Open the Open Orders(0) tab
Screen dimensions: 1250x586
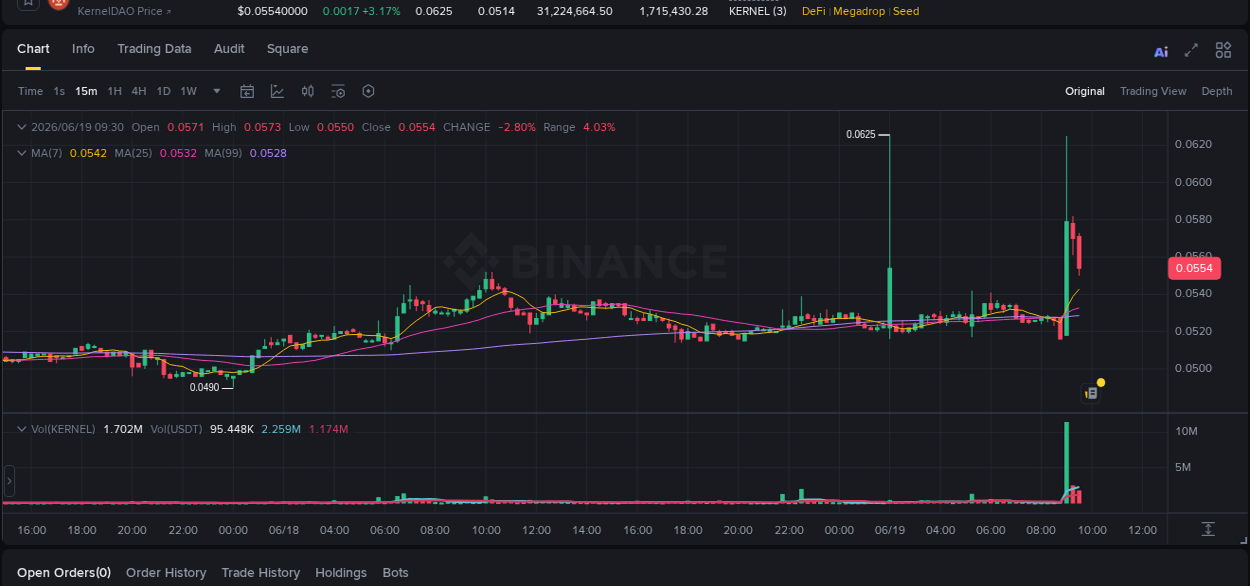64,573
